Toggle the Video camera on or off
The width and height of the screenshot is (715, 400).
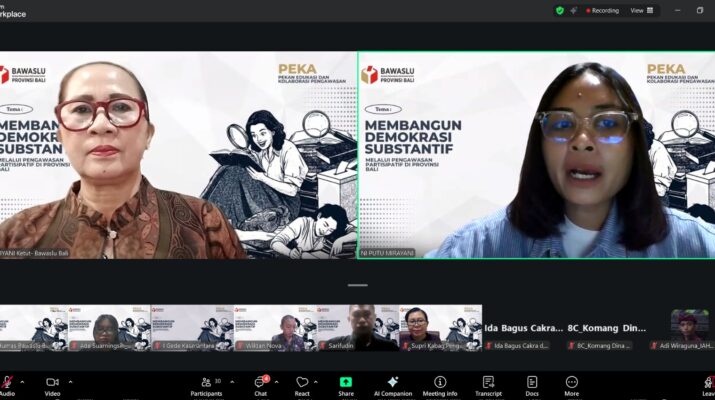52,383
